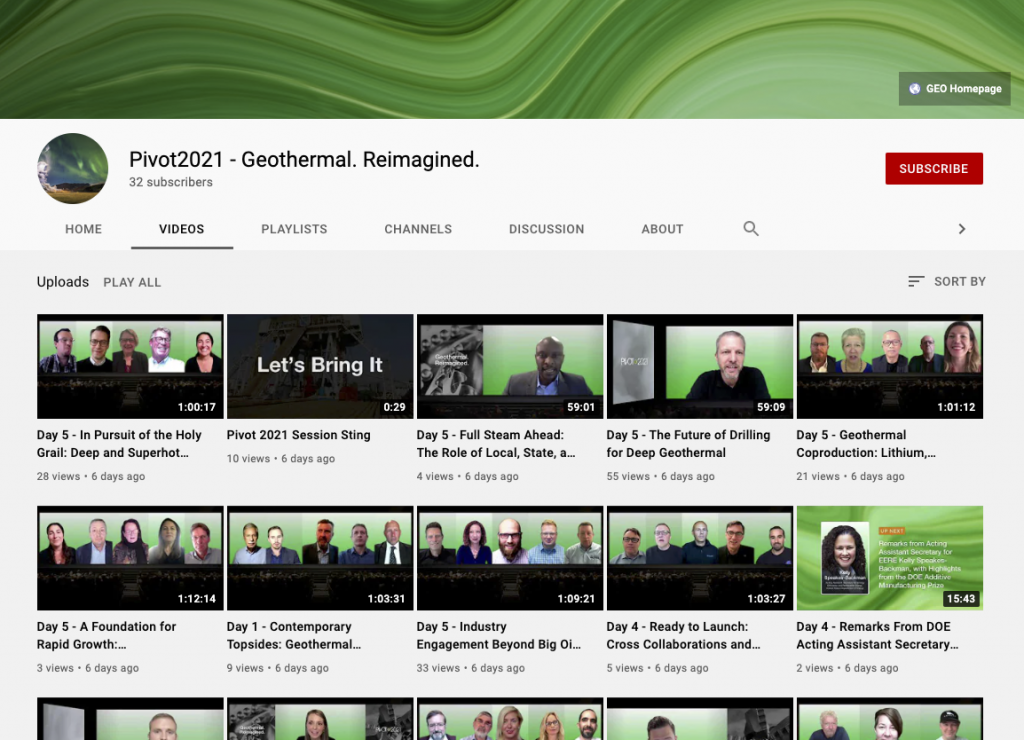Play the 'Let's Bring It' thumbnail
The height and width of the screenshot is (740, 1024).
click(x=320, y=366)
